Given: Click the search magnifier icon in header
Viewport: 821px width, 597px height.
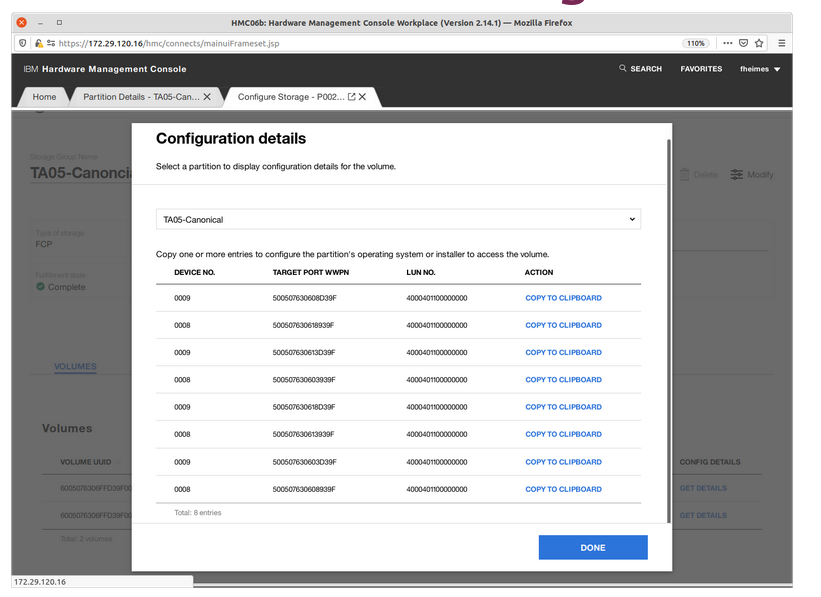Looking at the screenshot, I should (x=623, y=69).
